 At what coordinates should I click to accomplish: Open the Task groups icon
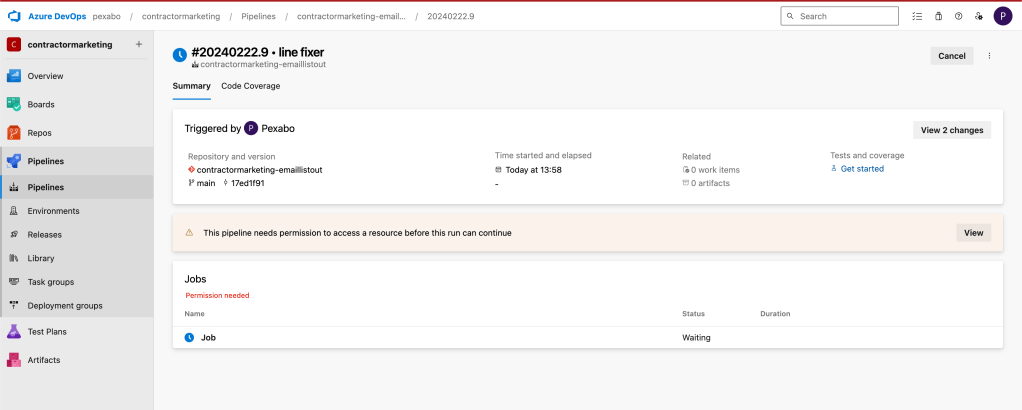click(14, 282)
